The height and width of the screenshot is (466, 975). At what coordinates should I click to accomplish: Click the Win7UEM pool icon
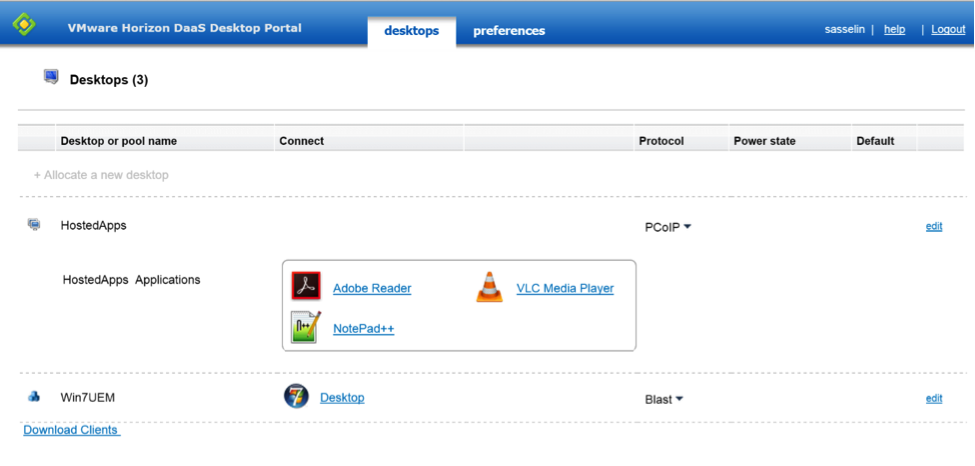pyautogui.click(x=34, y=397)
